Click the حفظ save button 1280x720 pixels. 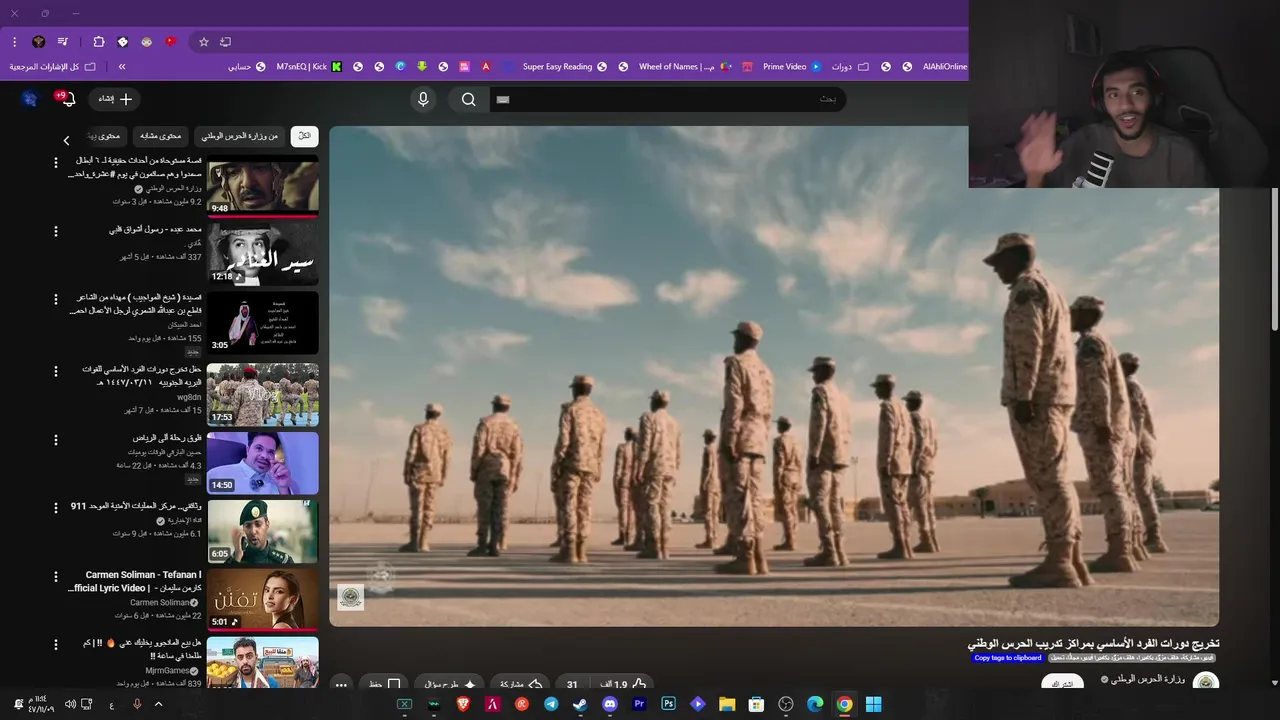point(384,685)
